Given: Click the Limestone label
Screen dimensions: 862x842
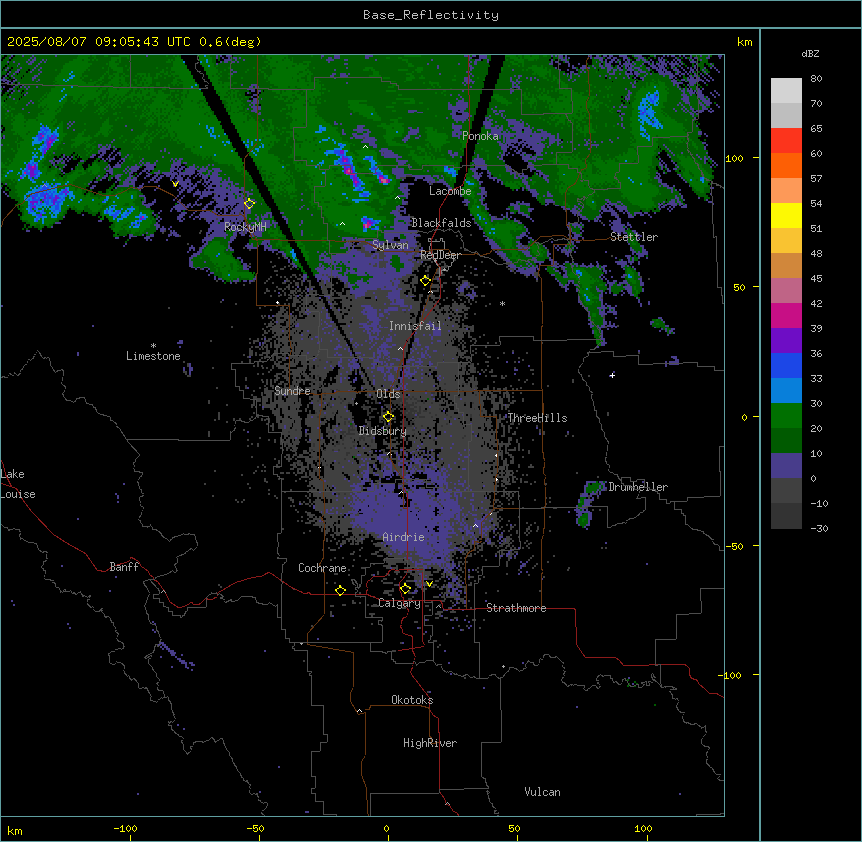Looking at the screenshot, I should pos(153,356).
